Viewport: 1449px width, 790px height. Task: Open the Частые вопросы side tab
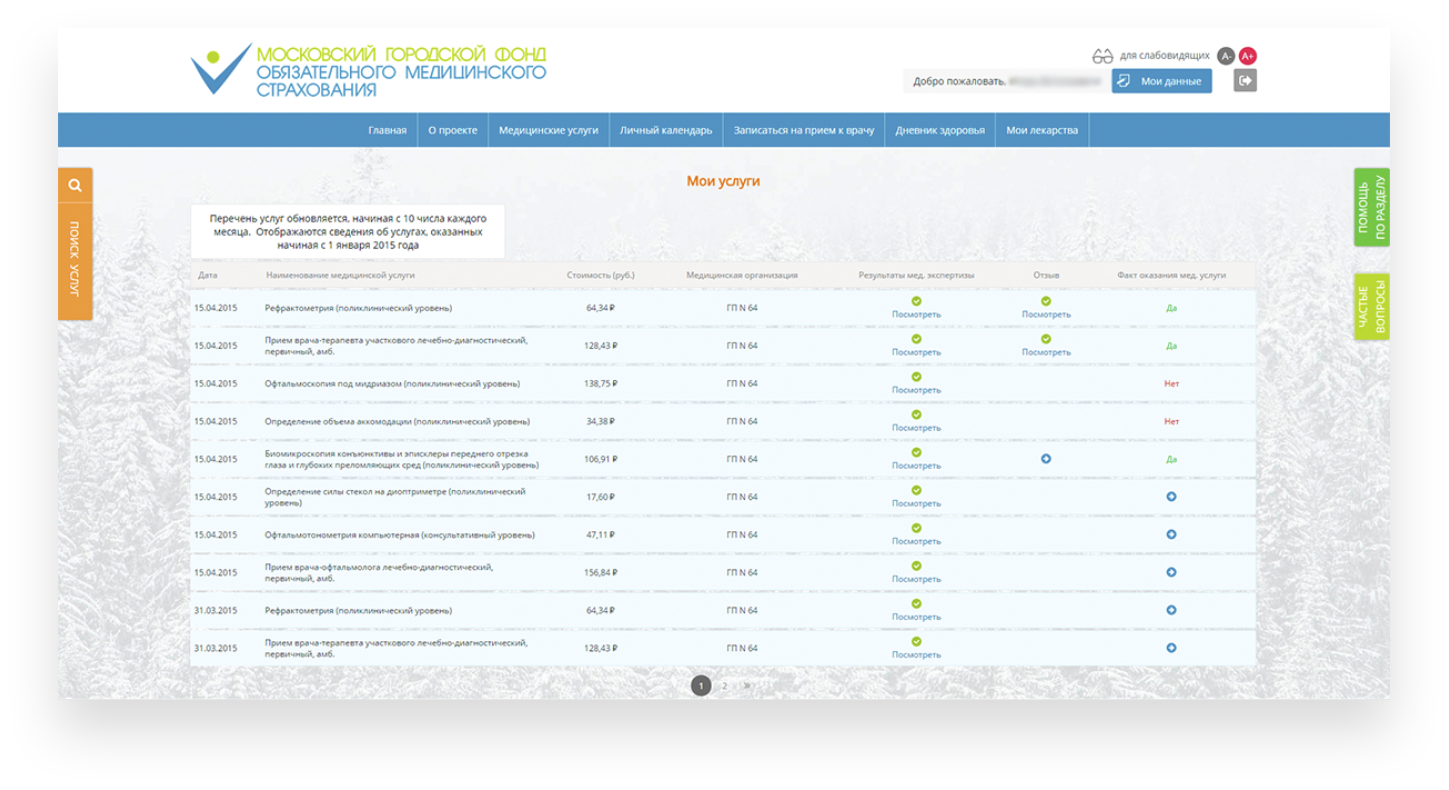(x=1371, y=307)
